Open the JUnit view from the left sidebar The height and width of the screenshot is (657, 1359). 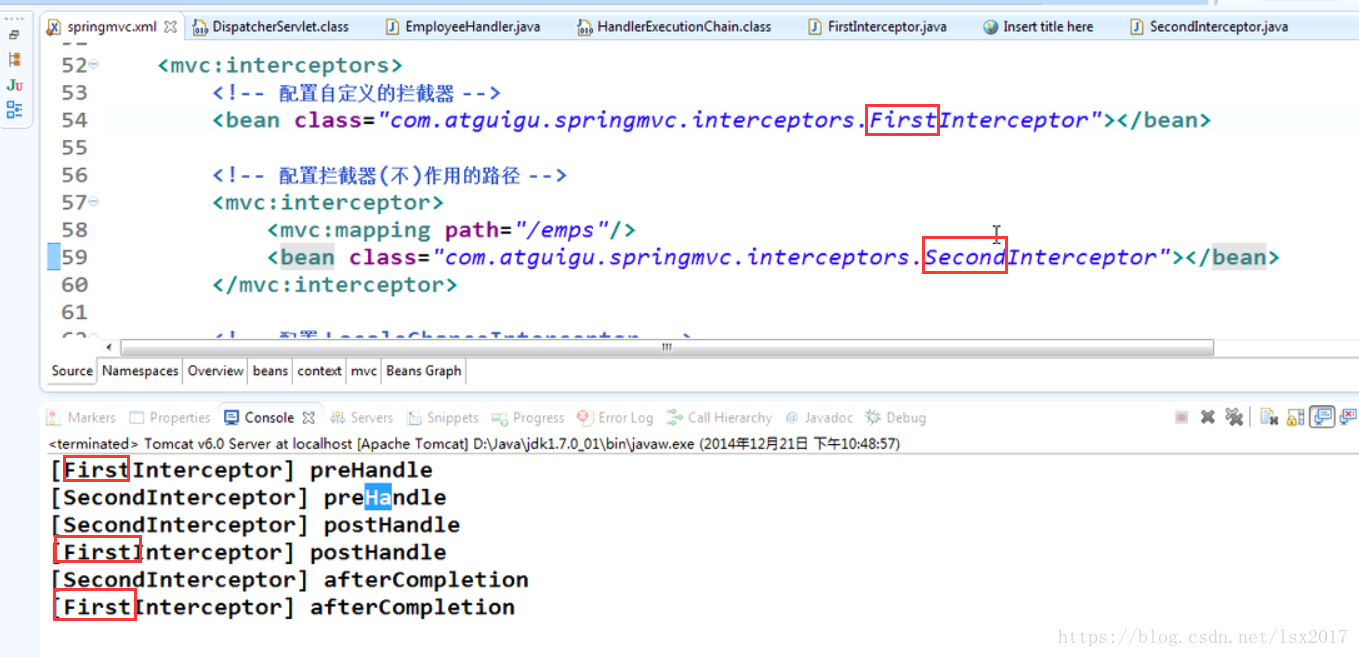pos(14,85)
